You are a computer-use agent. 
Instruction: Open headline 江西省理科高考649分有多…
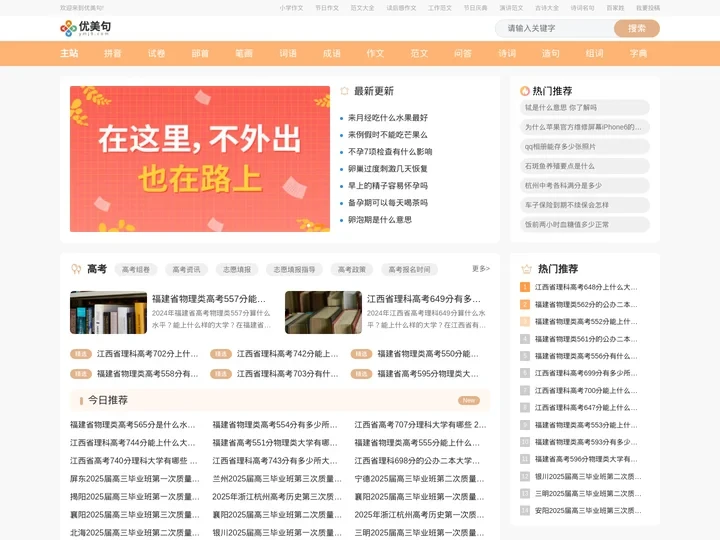tap(424, 299)
